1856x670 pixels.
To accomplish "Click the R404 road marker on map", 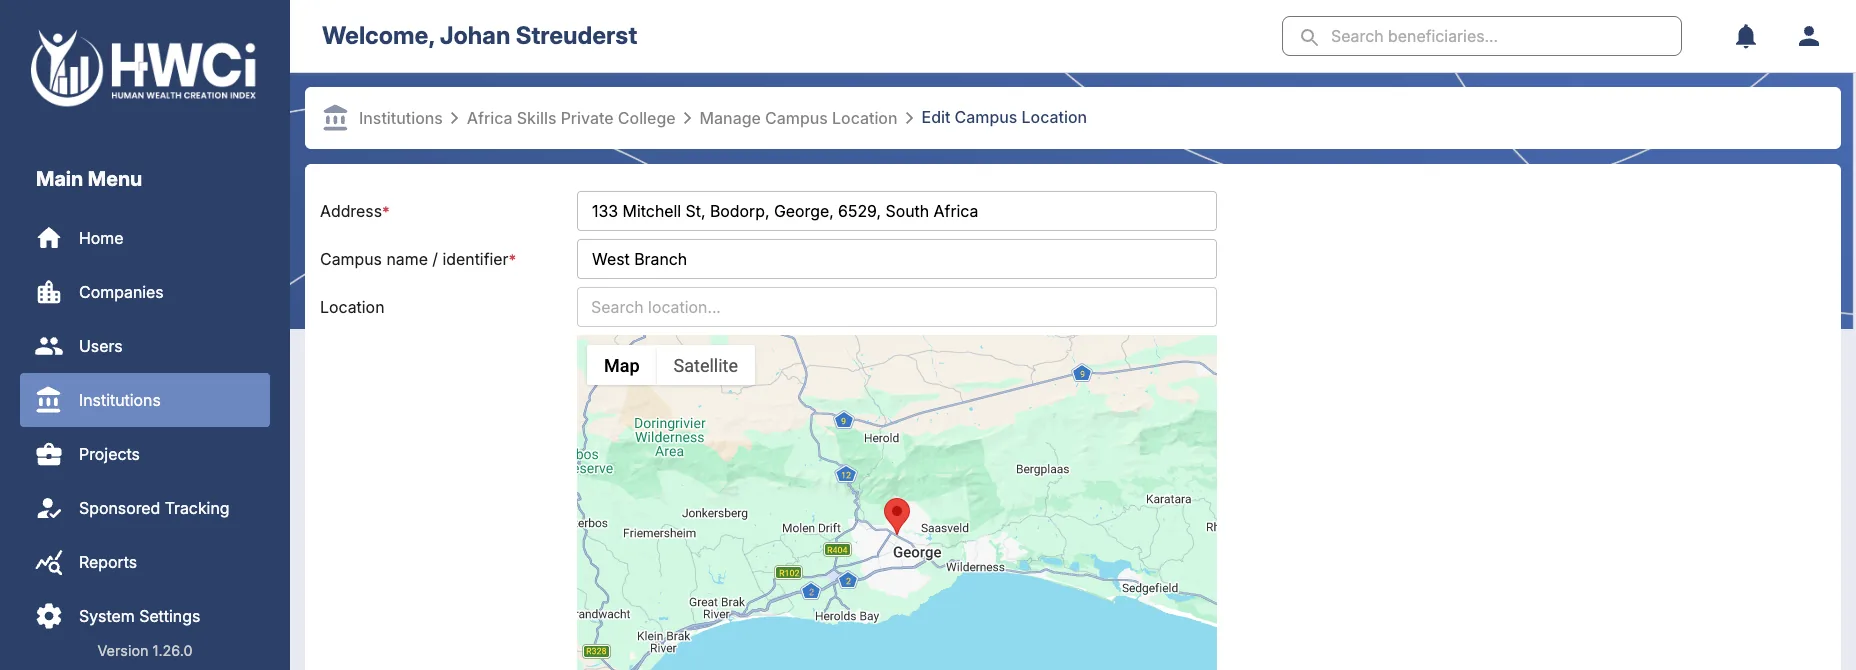I will tap(837, 550).
